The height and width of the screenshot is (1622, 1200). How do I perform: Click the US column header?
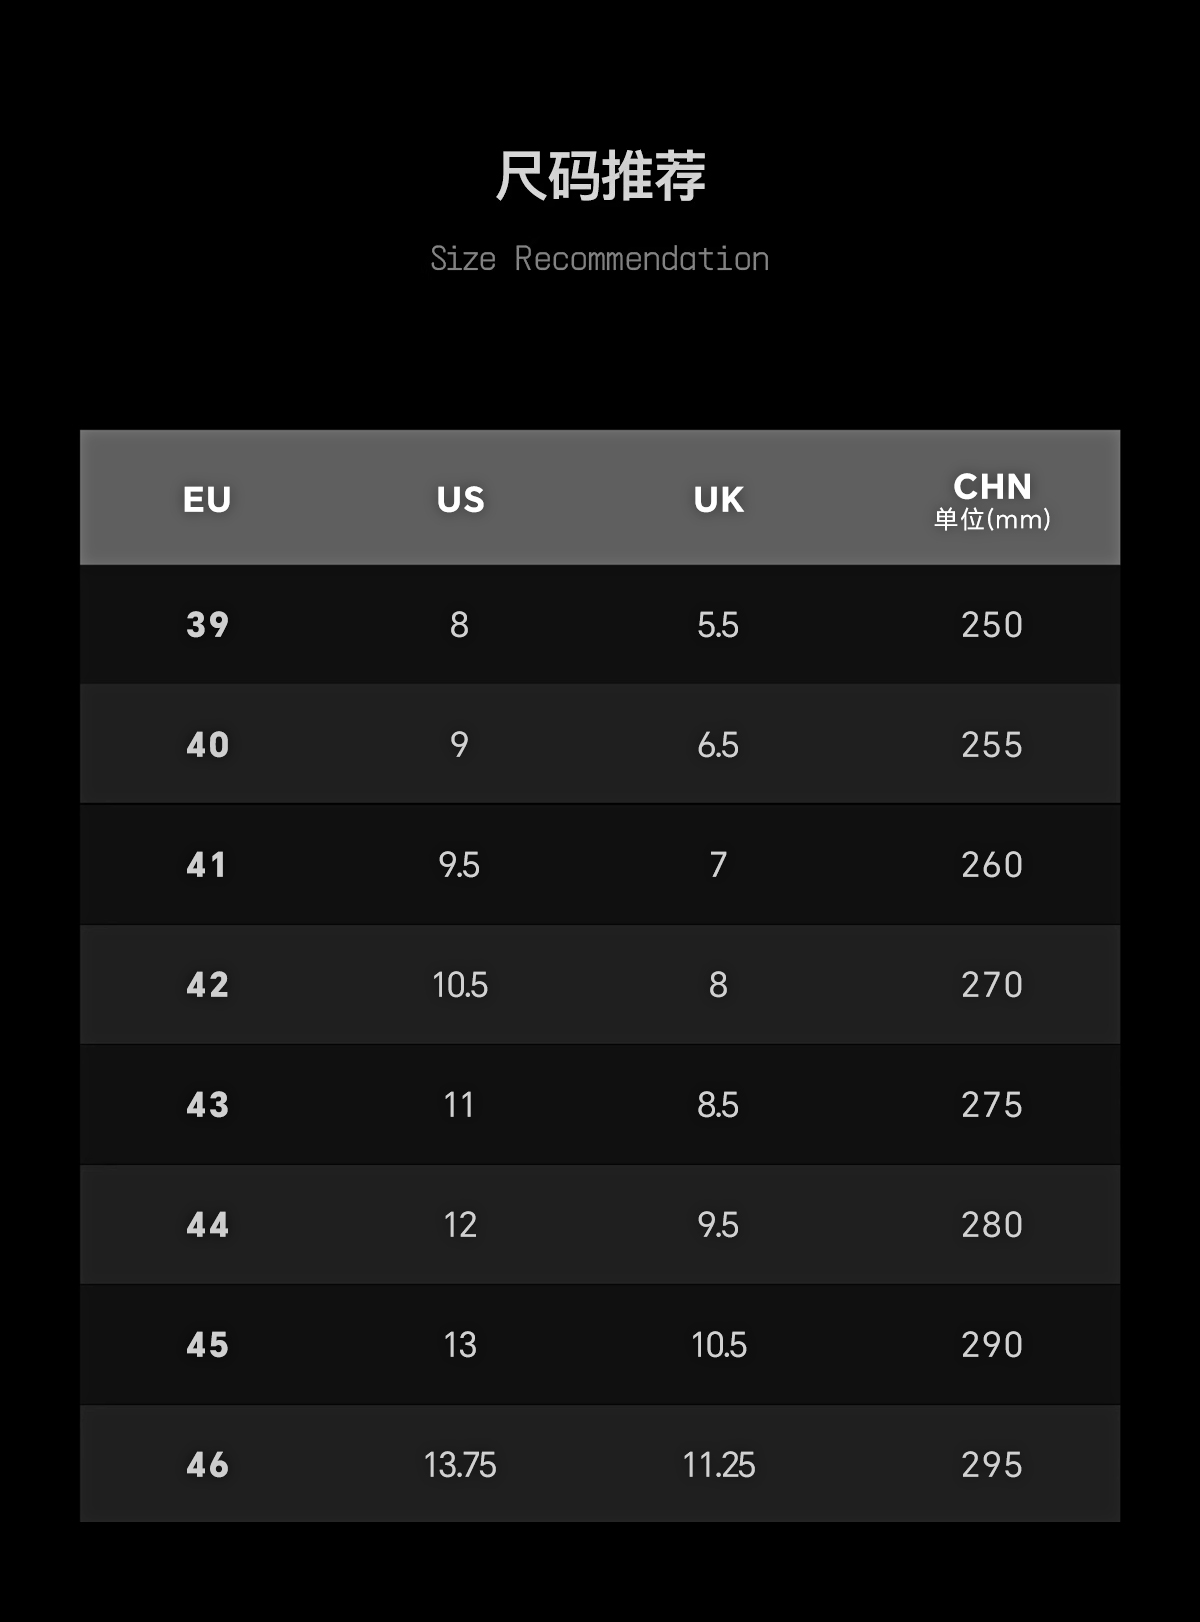(x=460, y=499)
